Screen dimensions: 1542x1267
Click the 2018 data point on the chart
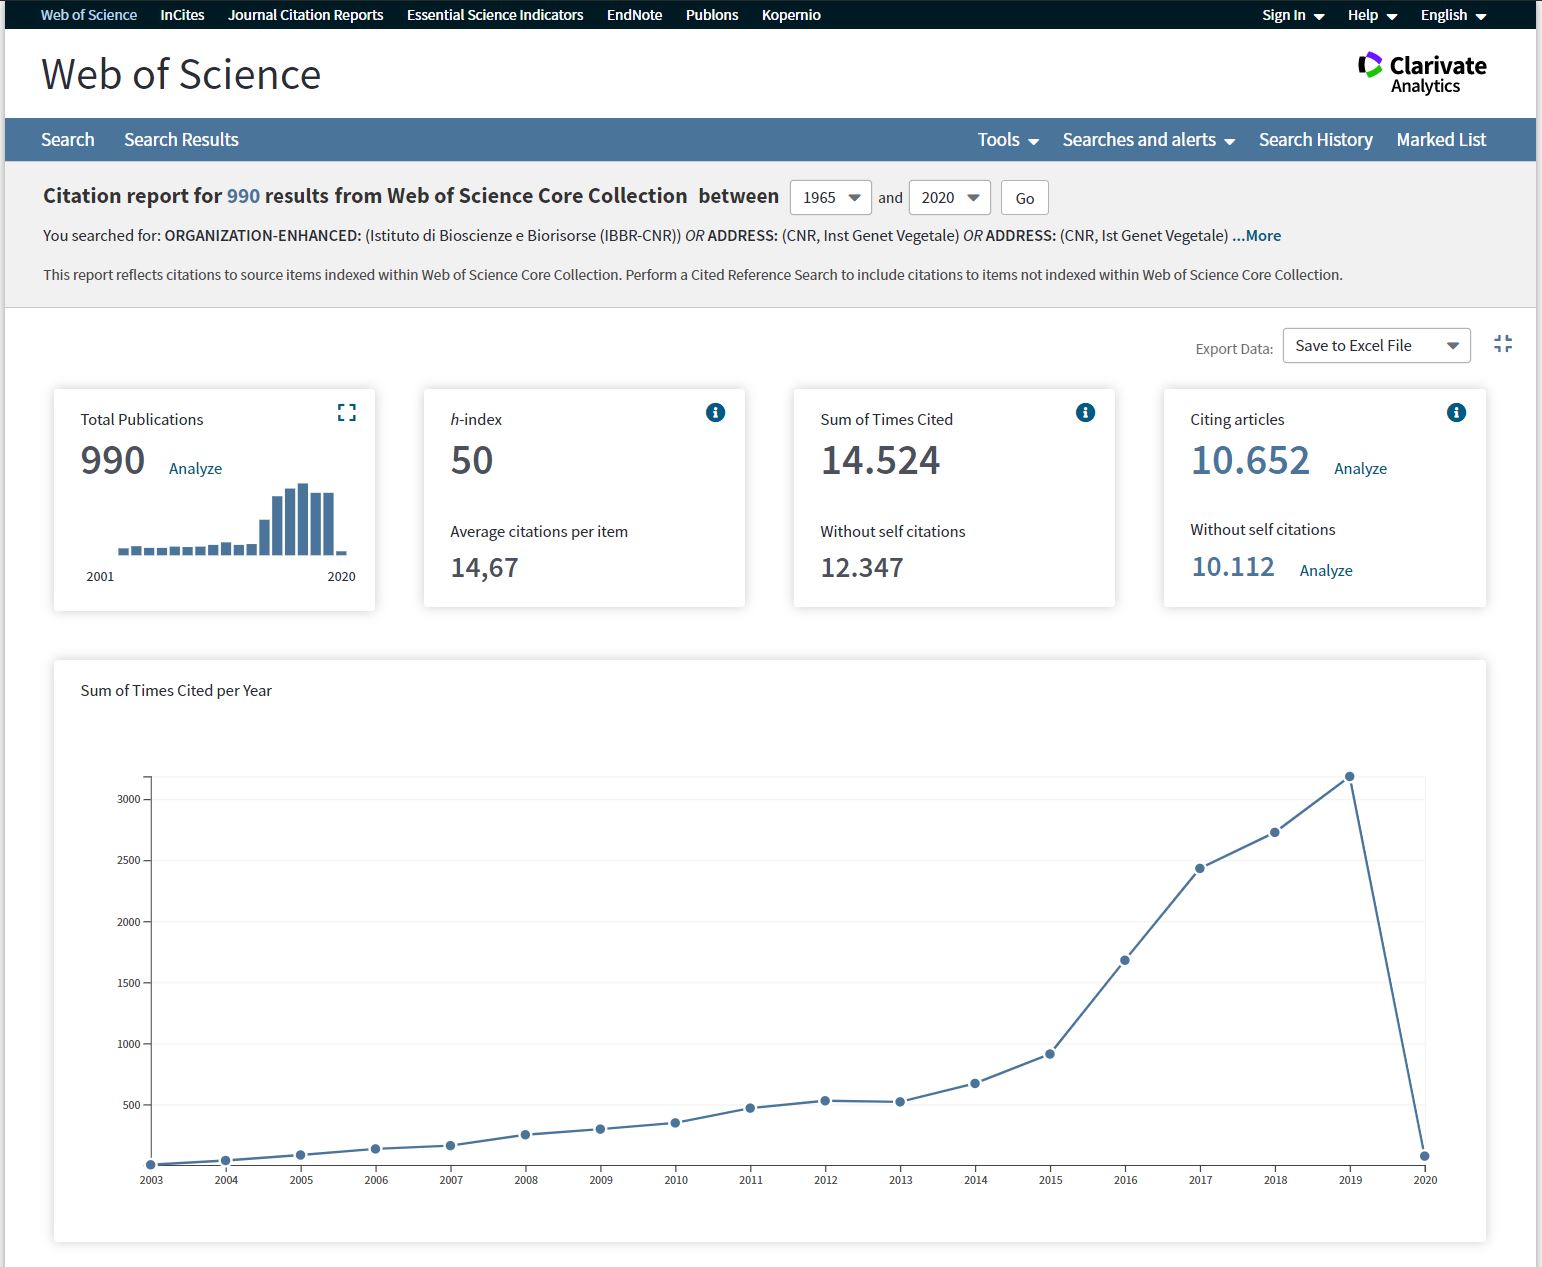tap(1275, 832)
